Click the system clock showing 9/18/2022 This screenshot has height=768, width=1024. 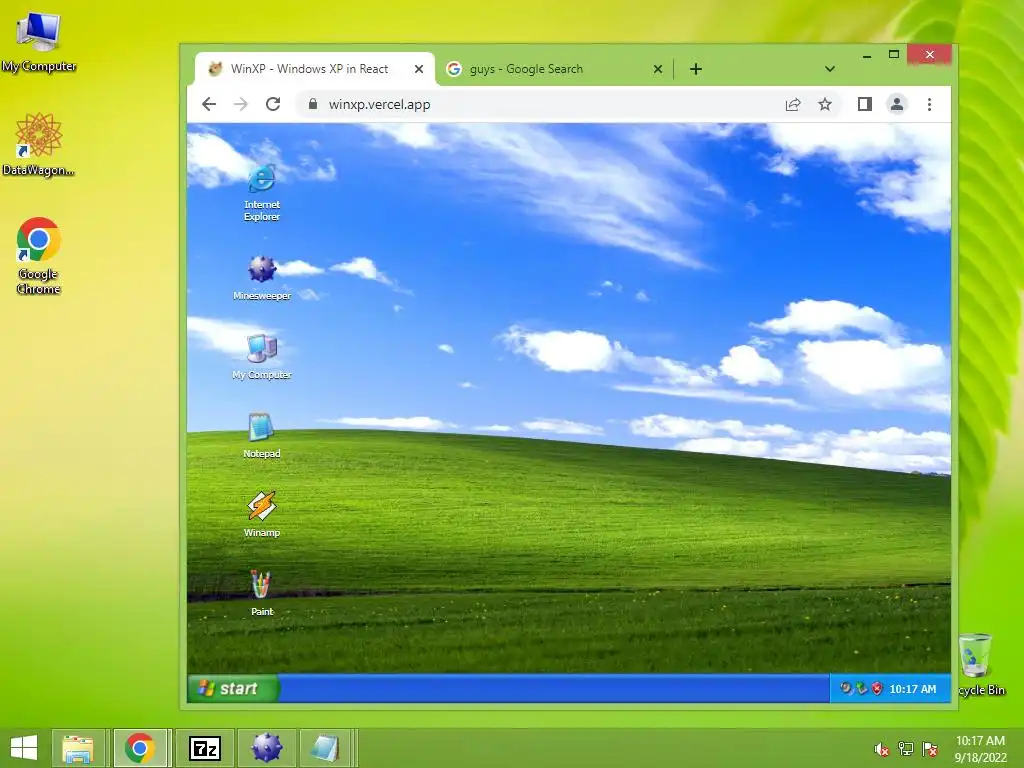[980, 749]
